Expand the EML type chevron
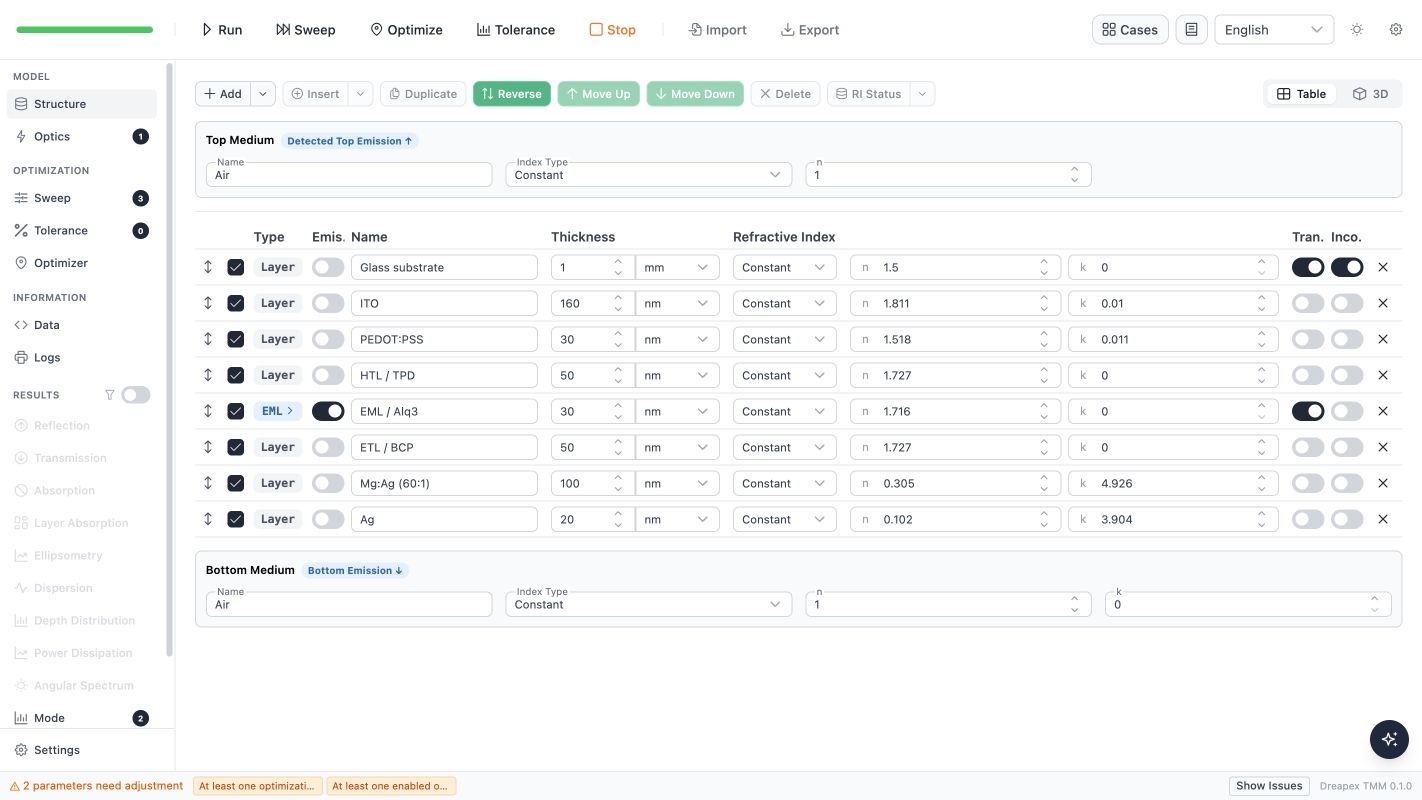This screenshot has height=800, width=1422. coord(291,411)
